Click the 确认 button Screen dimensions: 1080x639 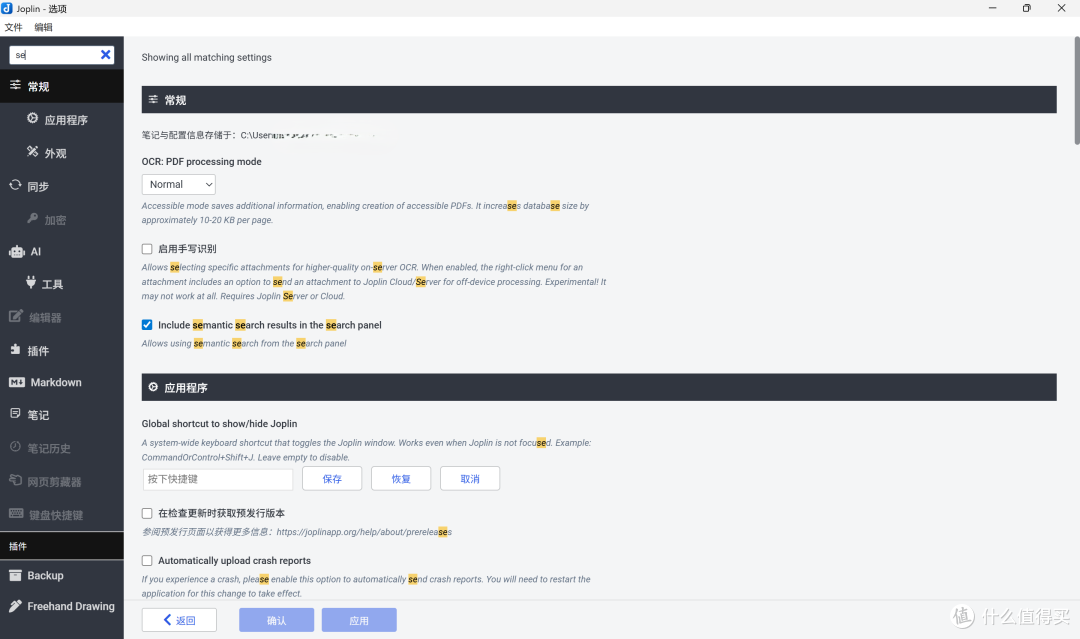276,620
